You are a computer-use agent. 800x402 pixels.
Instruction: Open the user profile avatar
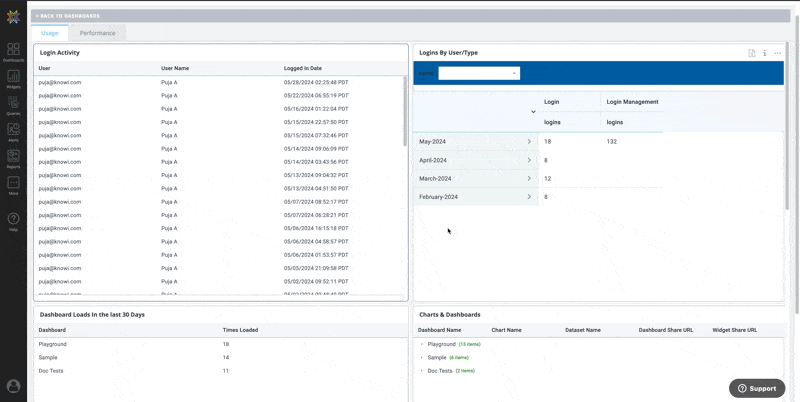click(x=13, y=386)
